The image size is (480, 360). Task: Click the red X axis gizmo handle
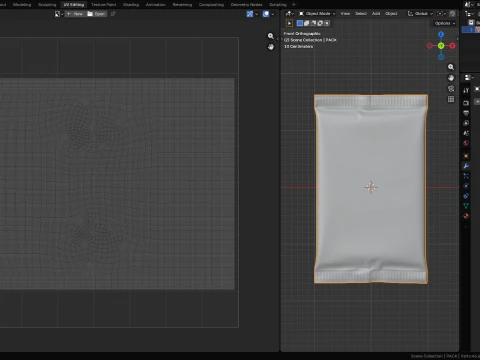[x=452, y=46]
